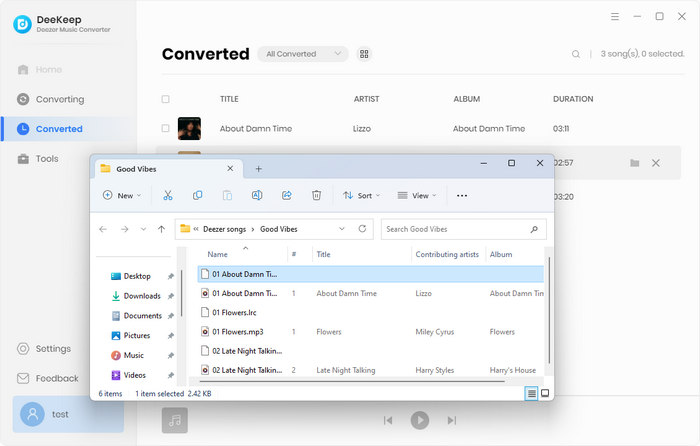Open the Sort dropdown in Explorer
The height and width of the screenshot is (446, 700).
(x=361, y=196)
